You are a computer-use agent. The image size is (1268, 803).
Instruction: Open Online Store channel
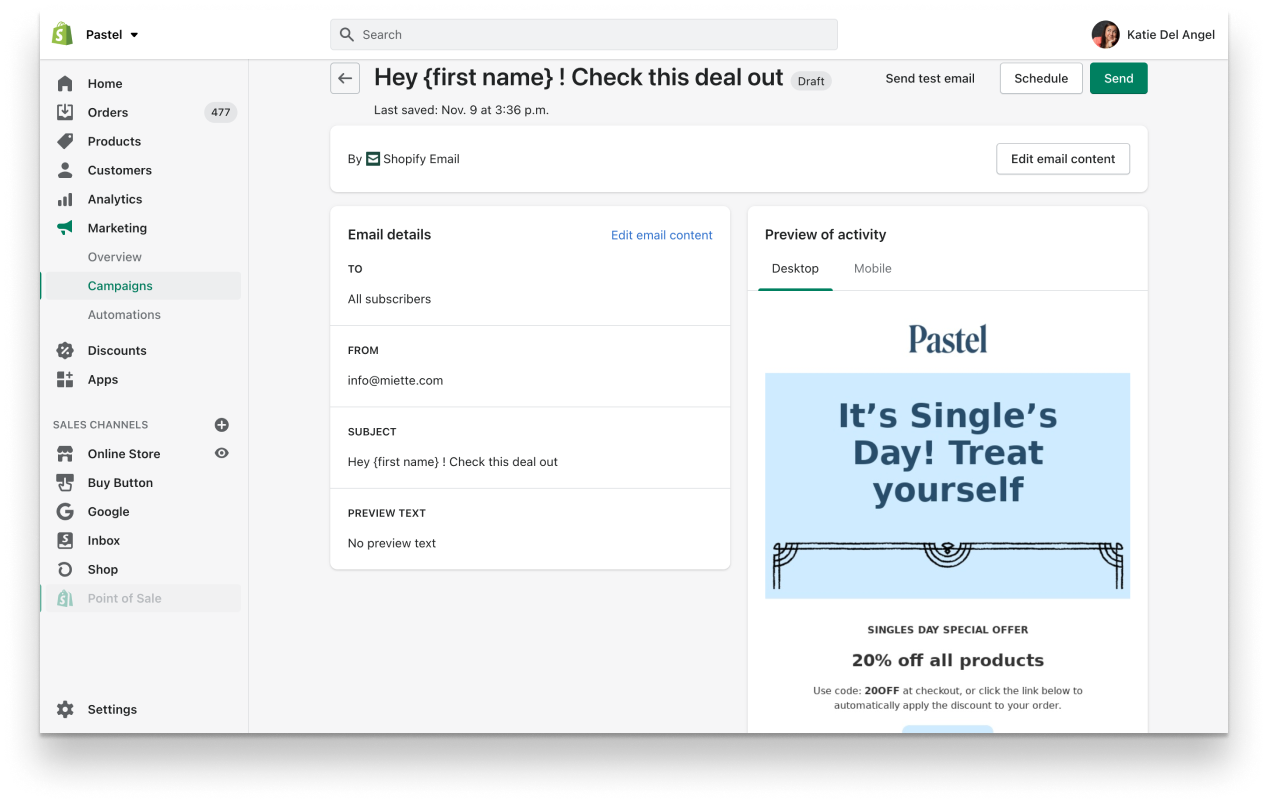124,454
